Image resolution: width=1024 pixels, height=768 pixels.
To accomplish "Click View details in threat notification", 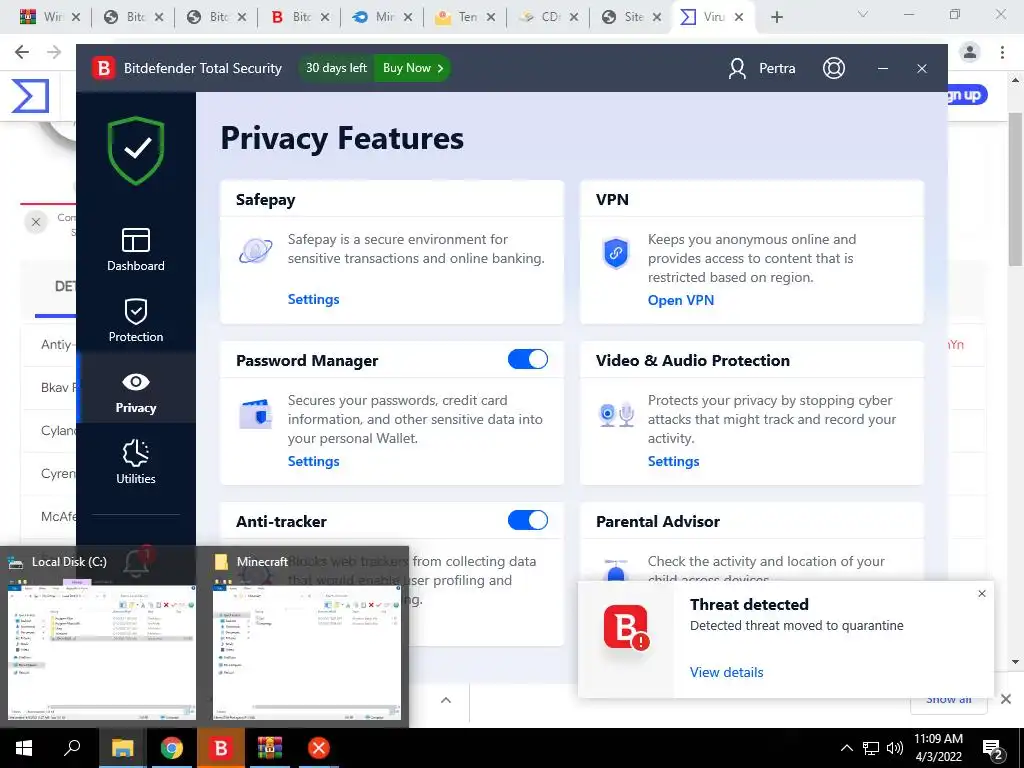I will (726, 672).
